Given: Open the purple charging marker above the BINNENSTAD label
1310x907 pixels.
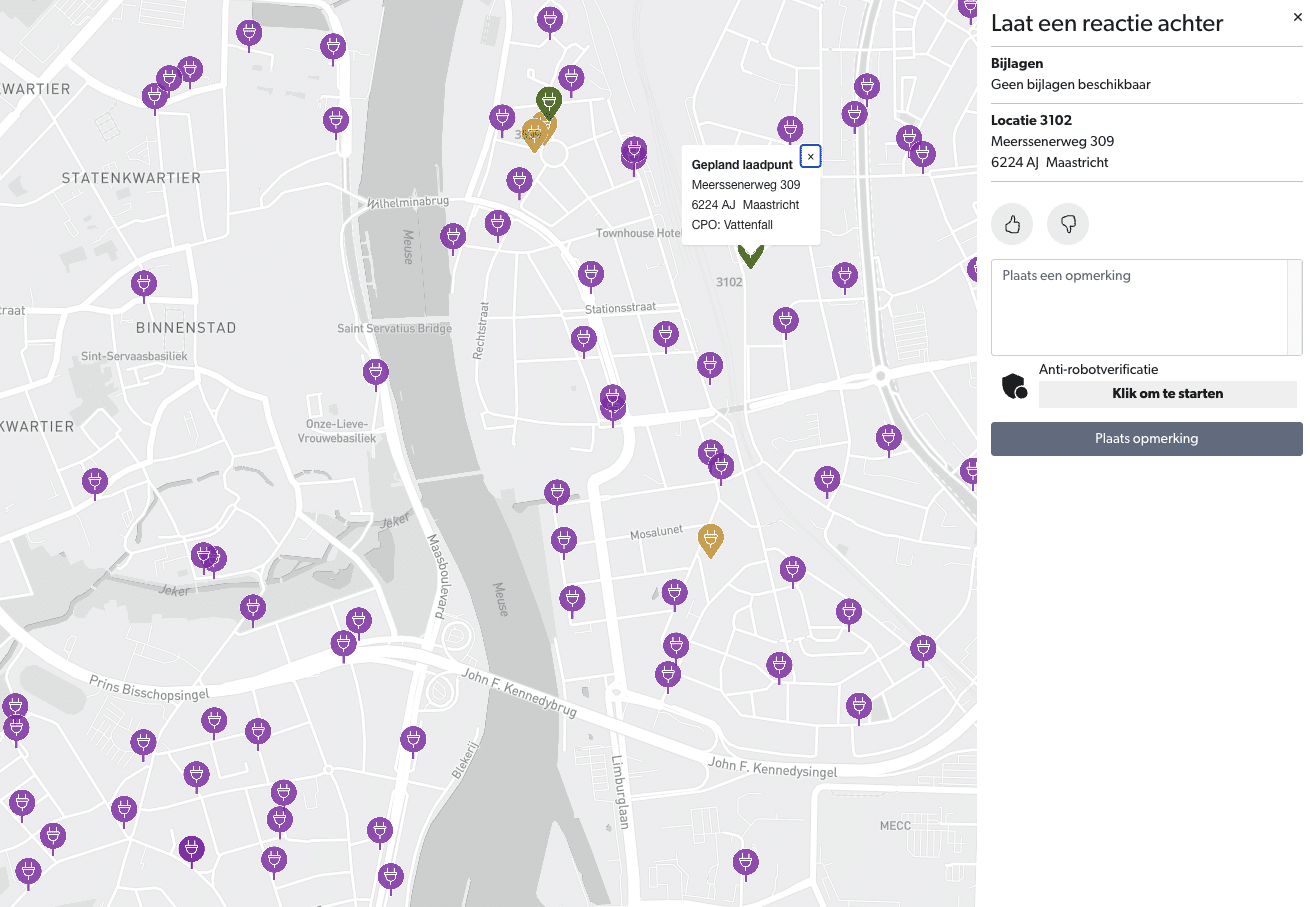Looking at the screenshot, I should point(144,284).
